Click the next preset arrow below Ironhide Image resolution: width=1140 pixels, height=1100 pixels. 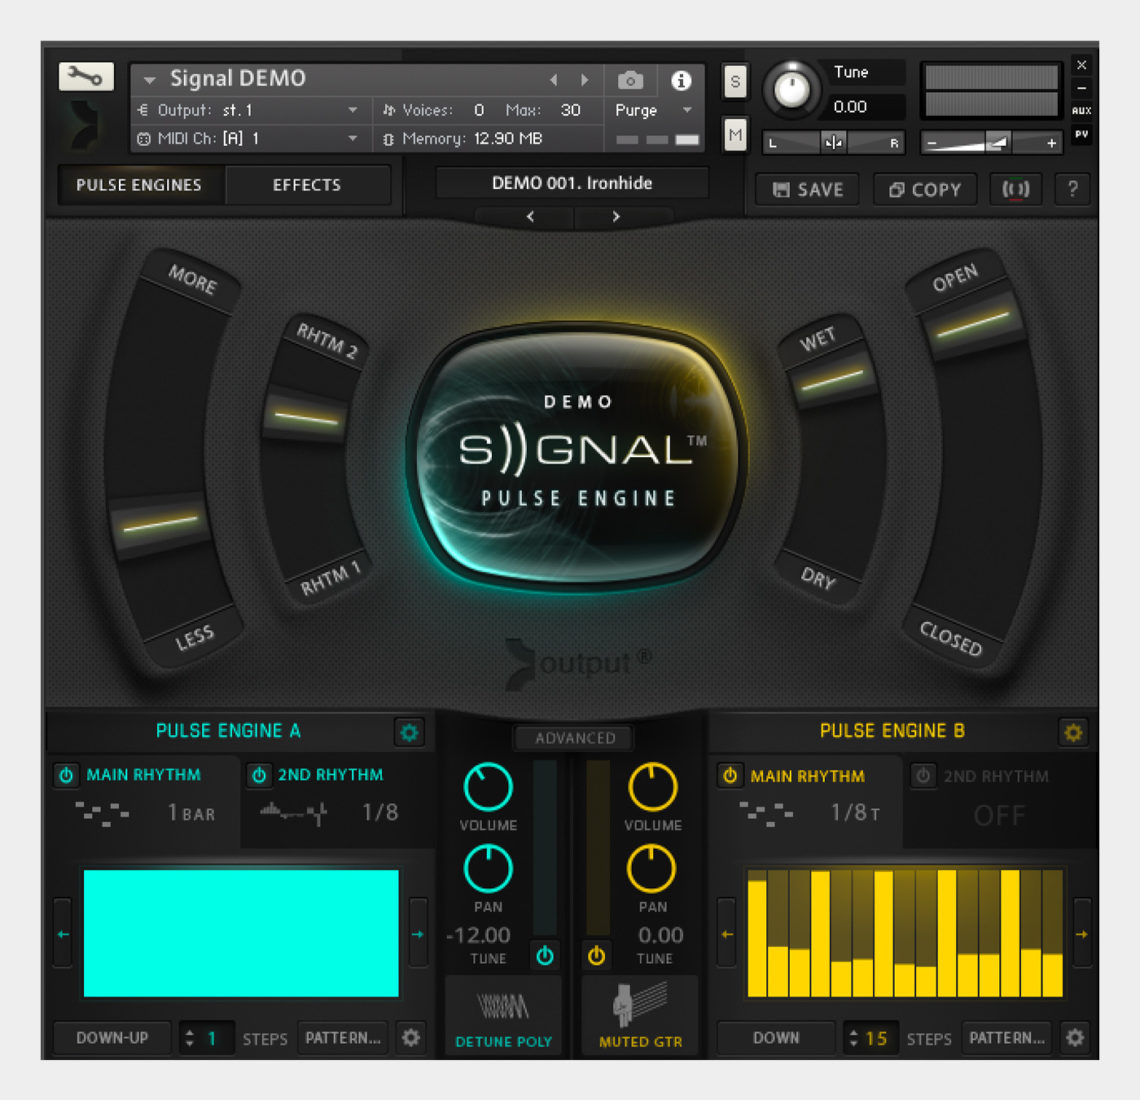[x=617, y=216]
